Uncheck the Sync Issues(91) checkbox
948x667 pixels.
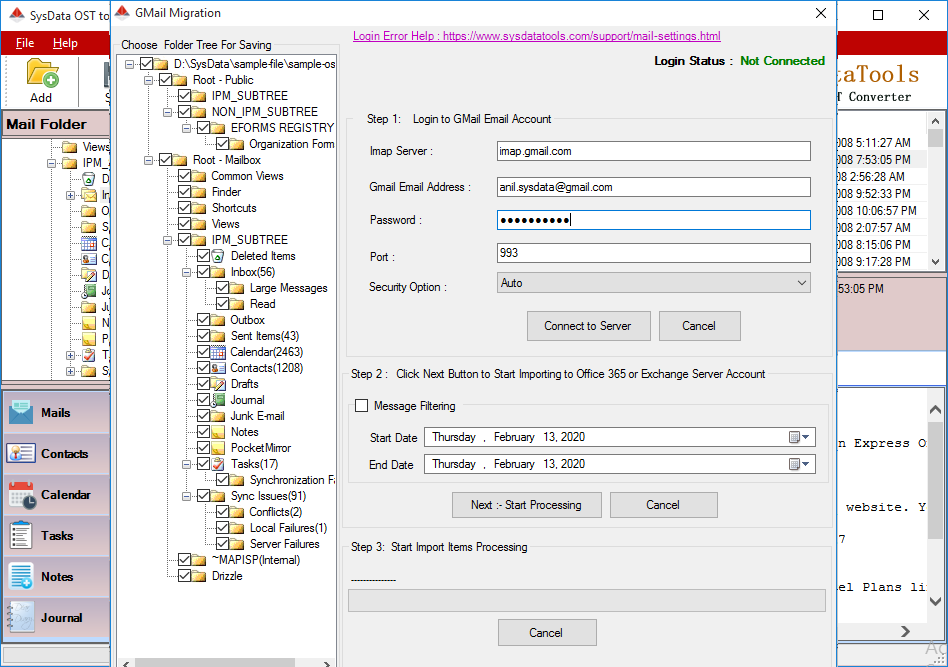(203, 496)
